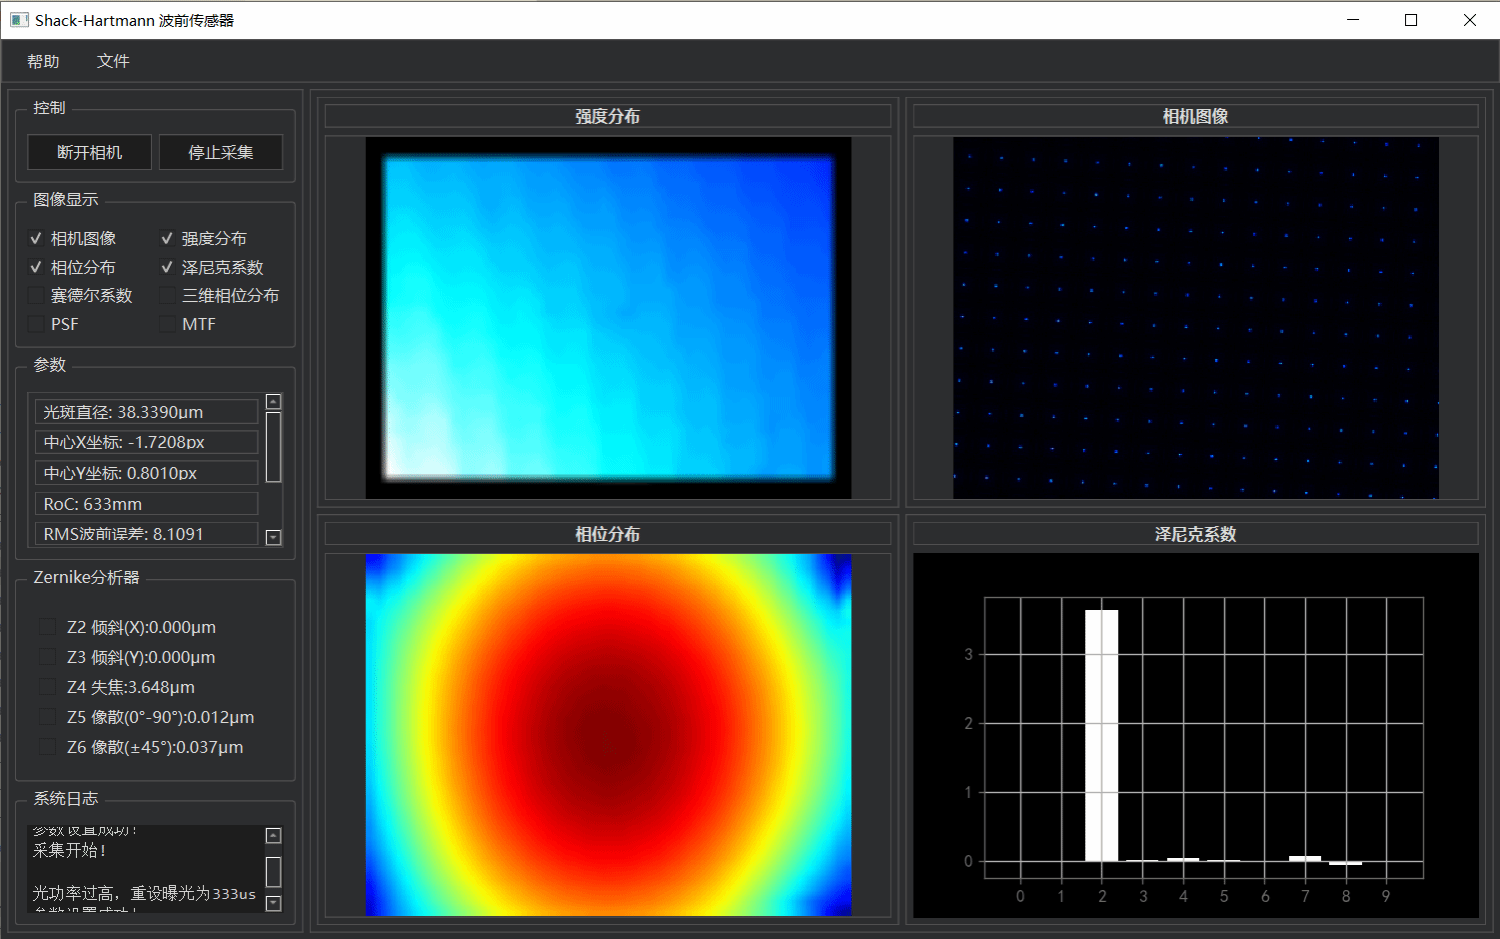Uncheck the 相机图像 checkbox
Image resolution: width=1500 pixels, height=939 pixels.
[37, 239]
